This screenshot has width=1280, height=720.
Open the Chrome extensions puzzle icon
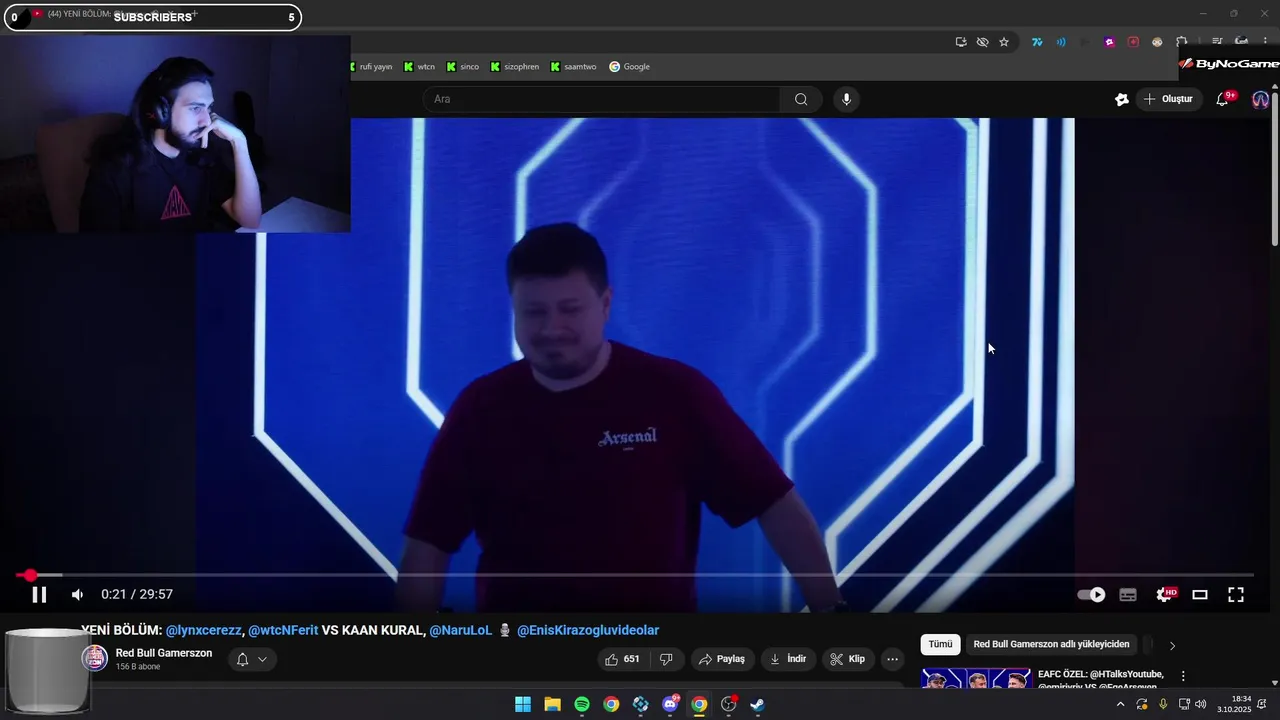coord(1181,42)
